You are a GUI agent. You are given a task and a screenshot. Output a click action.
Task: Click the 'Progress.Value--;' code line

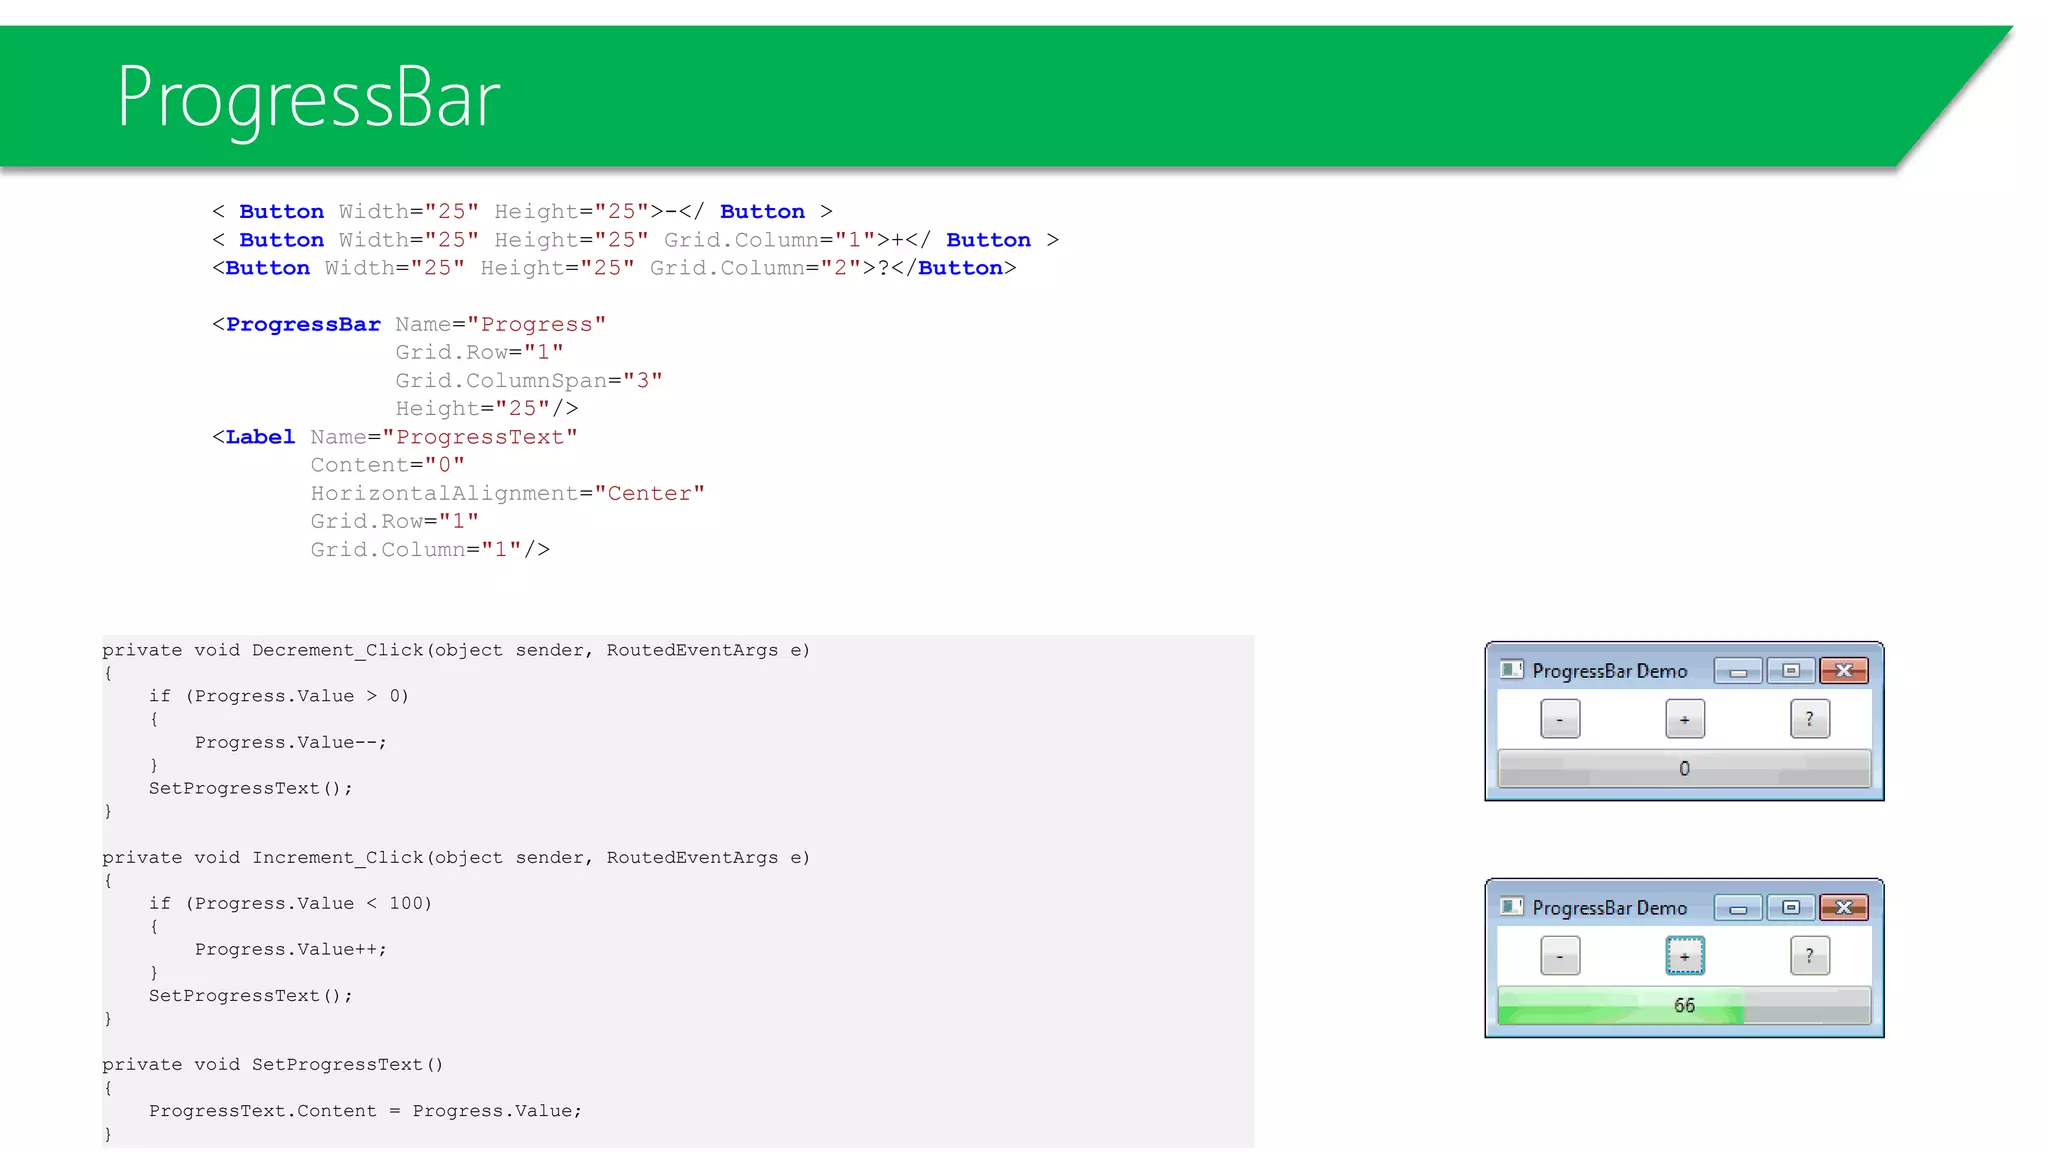coord(291,742)
